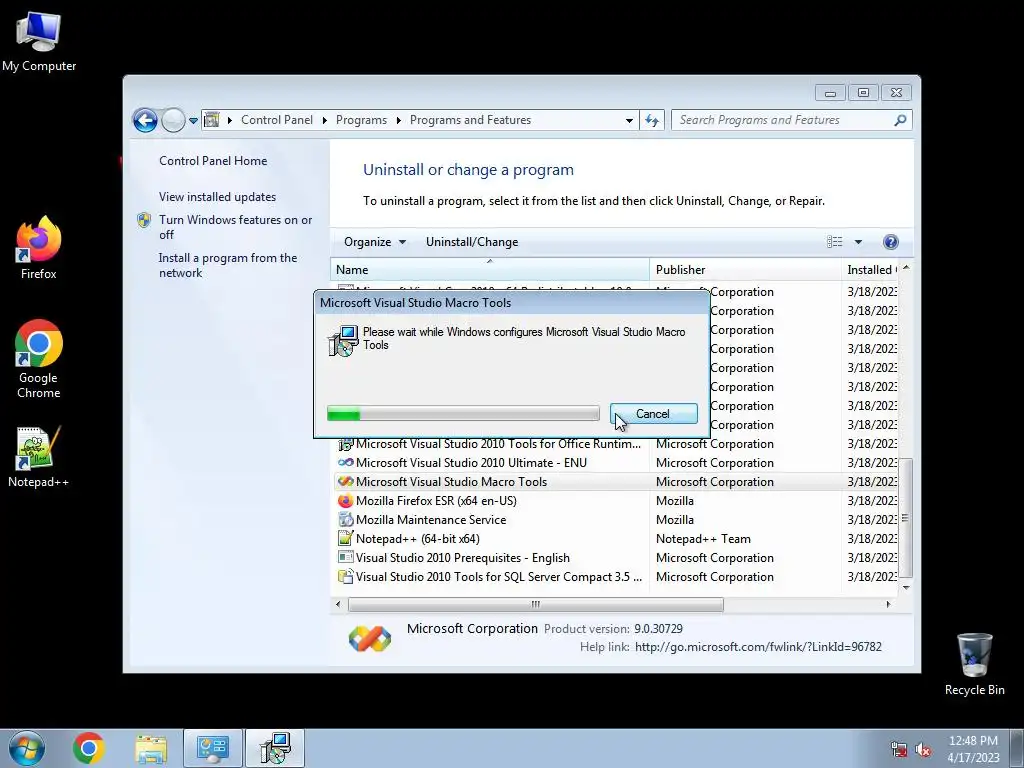Click the search magnifier icon

[x=900, y=120]
